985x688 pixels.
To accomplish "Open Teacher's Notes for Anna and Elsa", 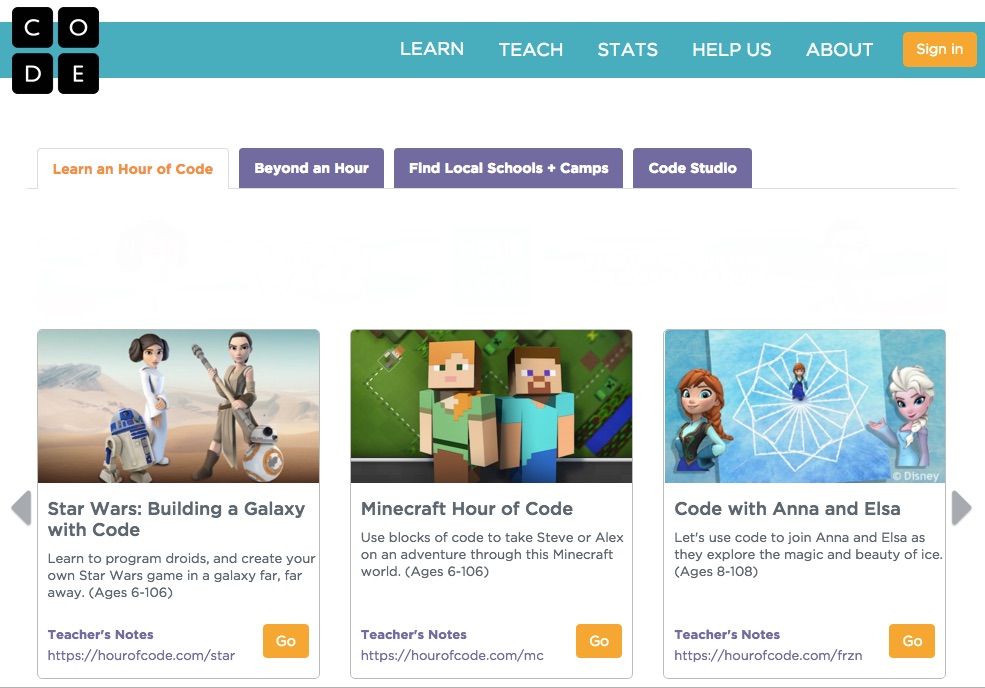I will [x=726, y=634].
